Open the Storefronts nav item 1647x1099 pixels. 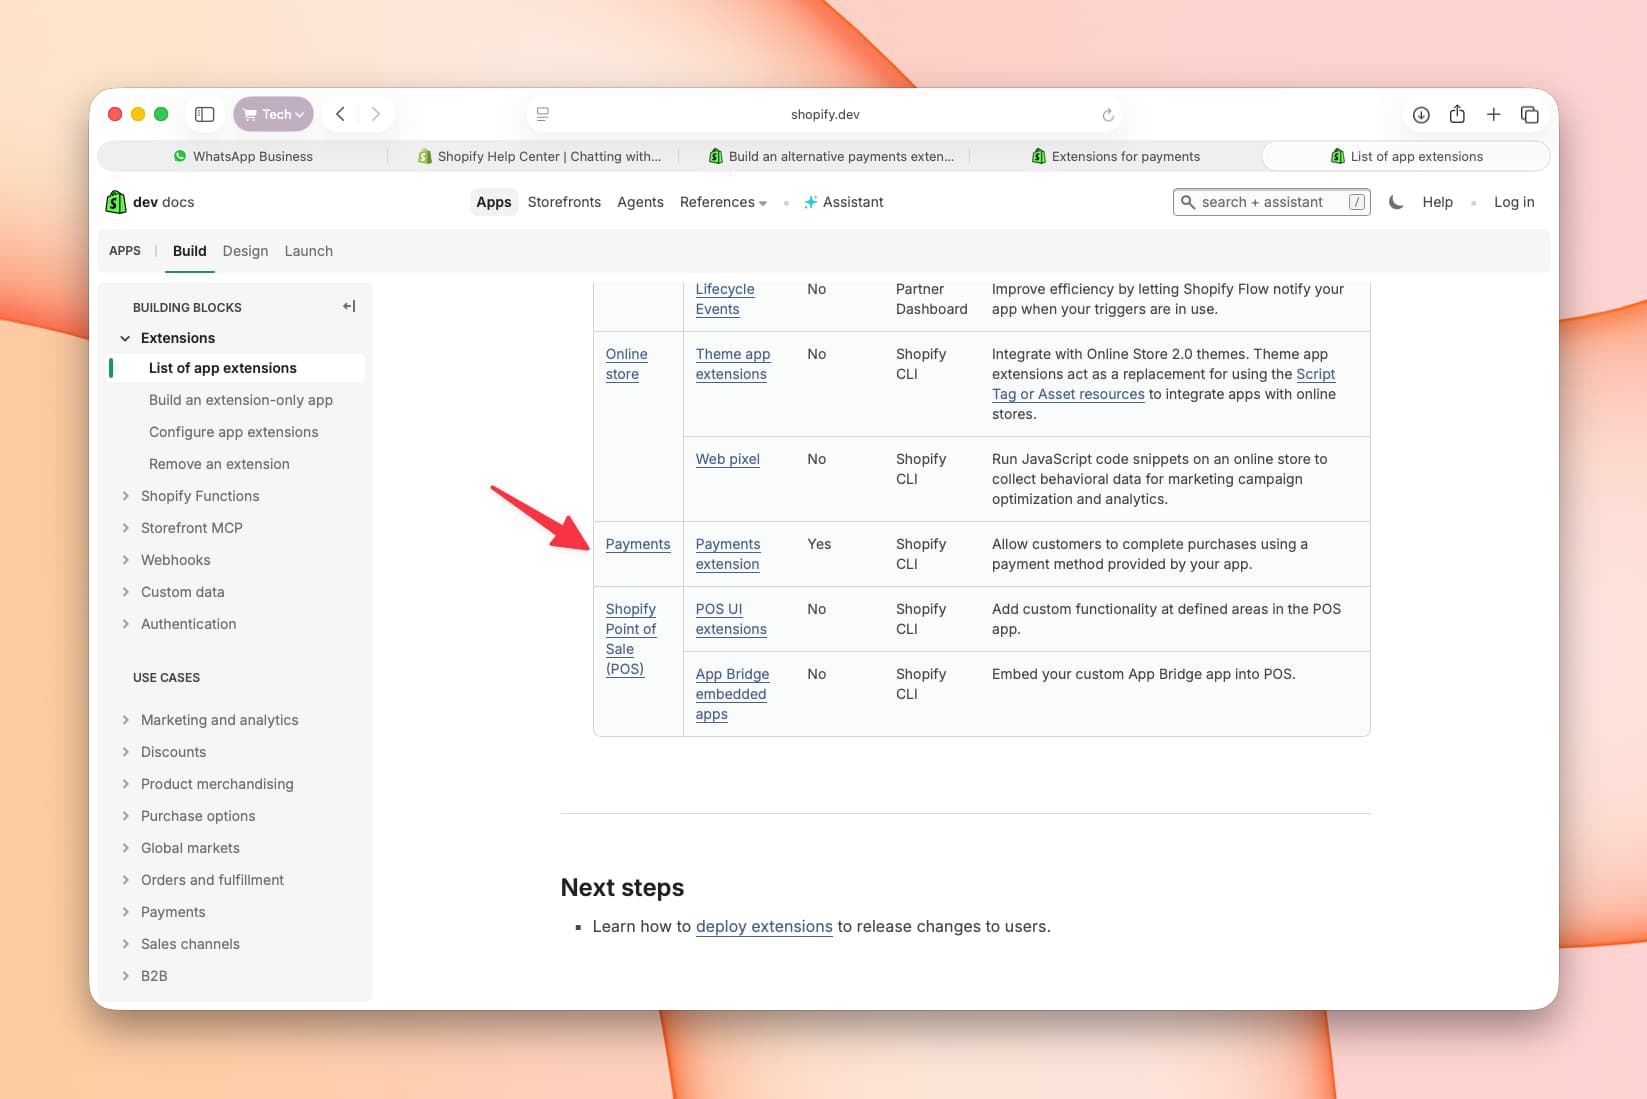tap(564, 202)
